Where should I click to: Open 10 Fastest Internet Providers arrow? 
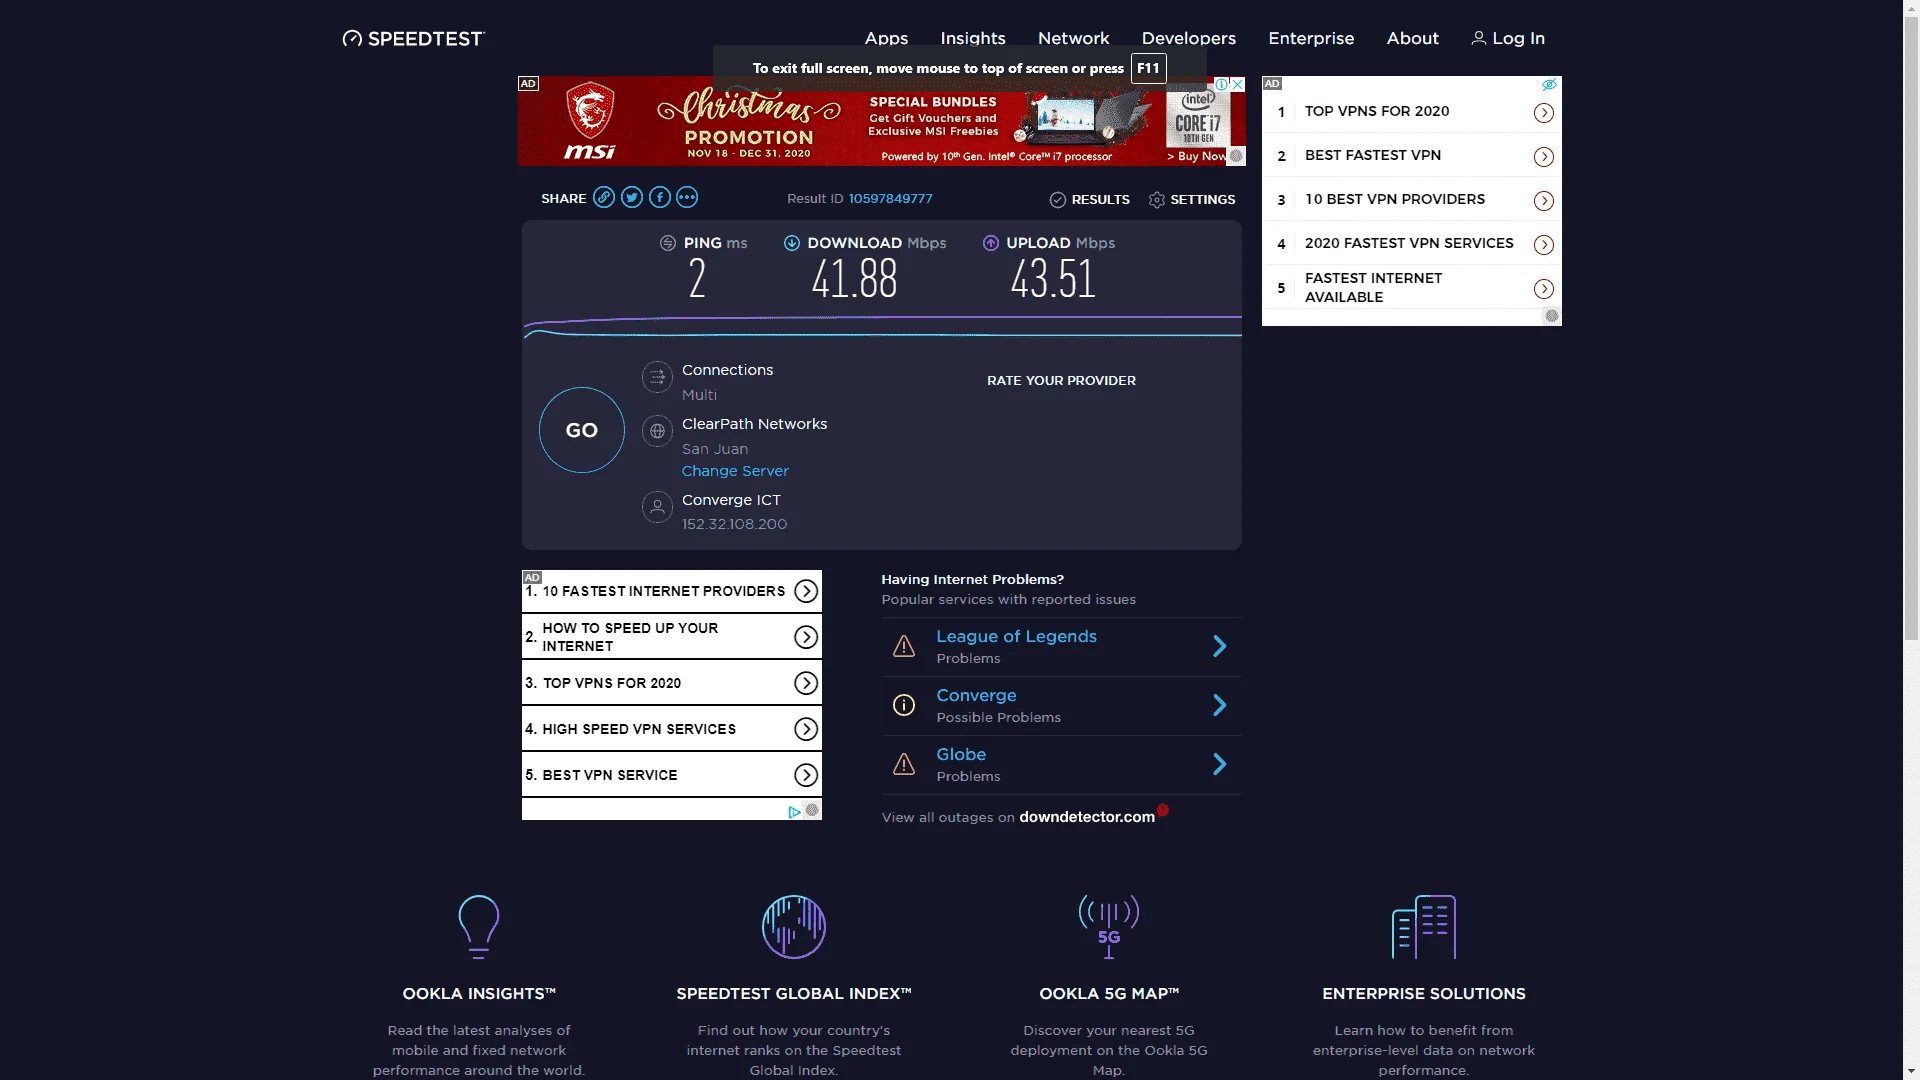click(806, 591)
